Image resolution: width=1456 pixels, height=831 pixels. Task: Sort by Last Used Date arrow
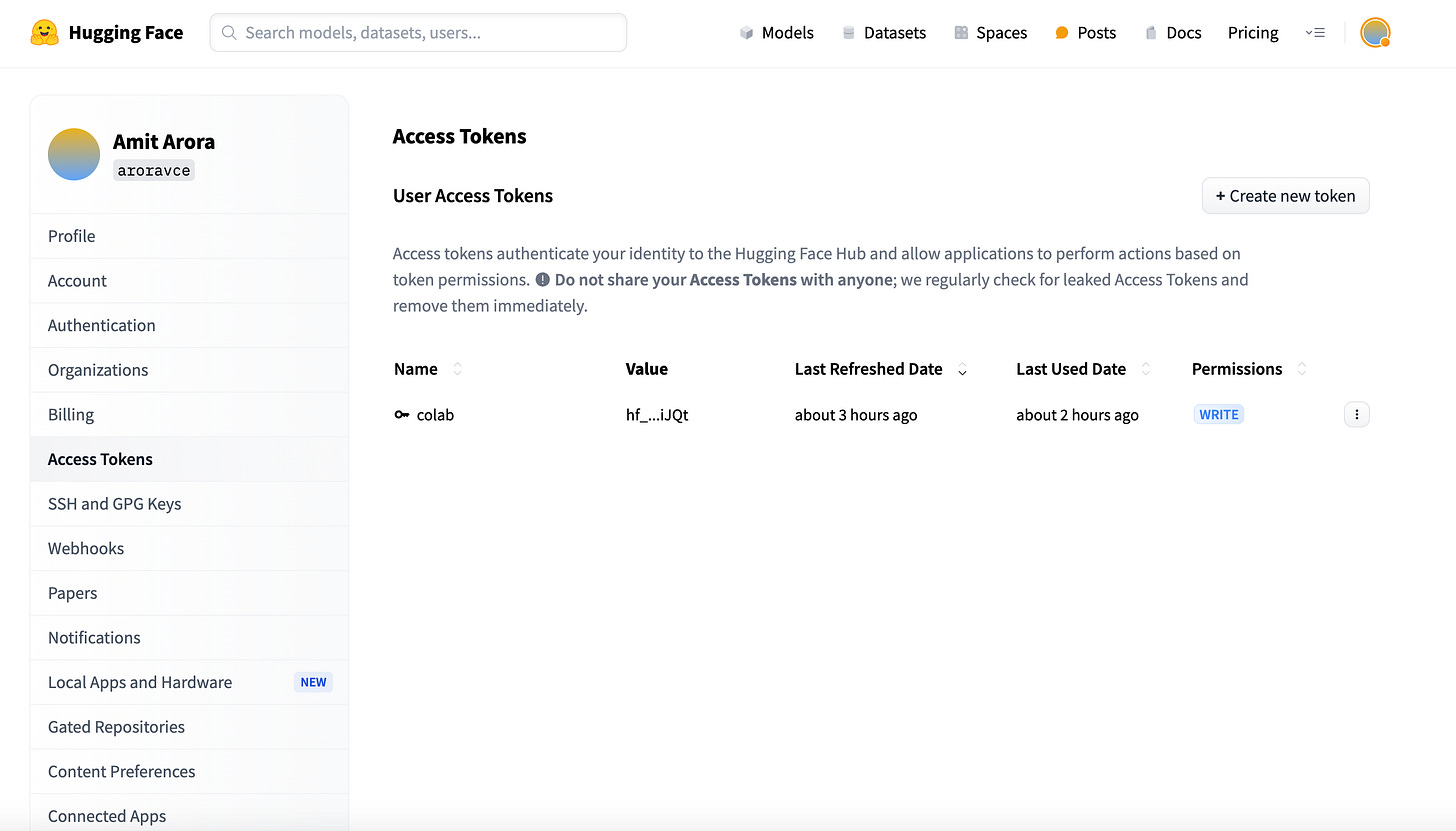pyautogui.click(x=1146, y=369)
